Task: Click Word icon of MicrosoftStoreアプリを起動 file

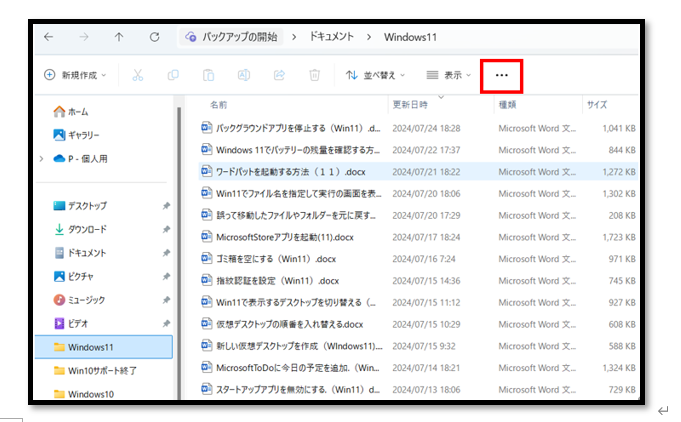Action: 206,237
